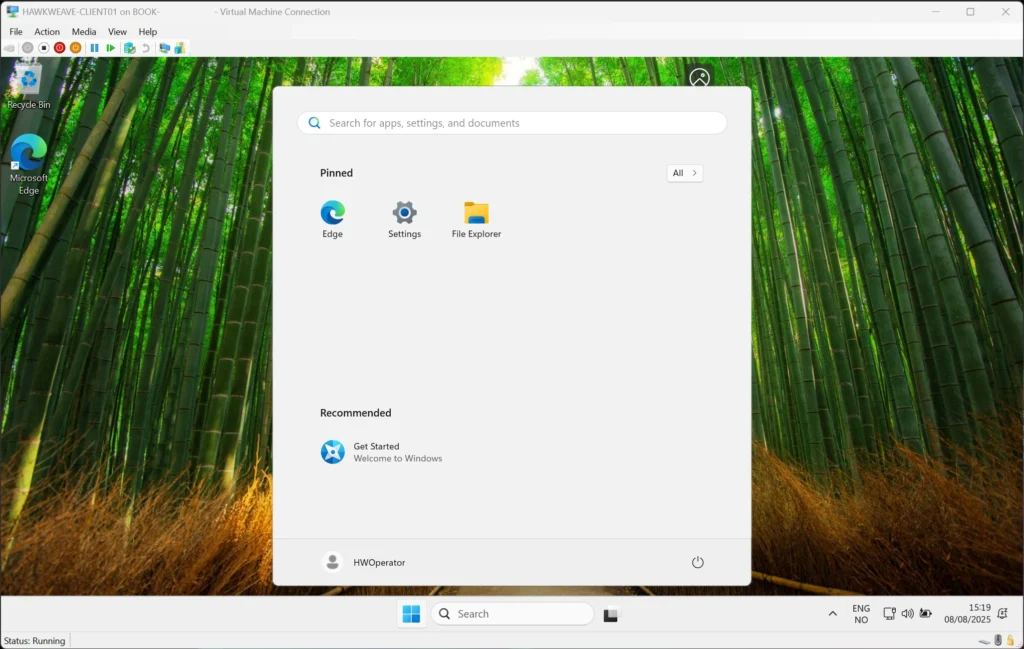The image size is (1024, 649).
Task: Click the Start menu search field
Action: [512, 123]
